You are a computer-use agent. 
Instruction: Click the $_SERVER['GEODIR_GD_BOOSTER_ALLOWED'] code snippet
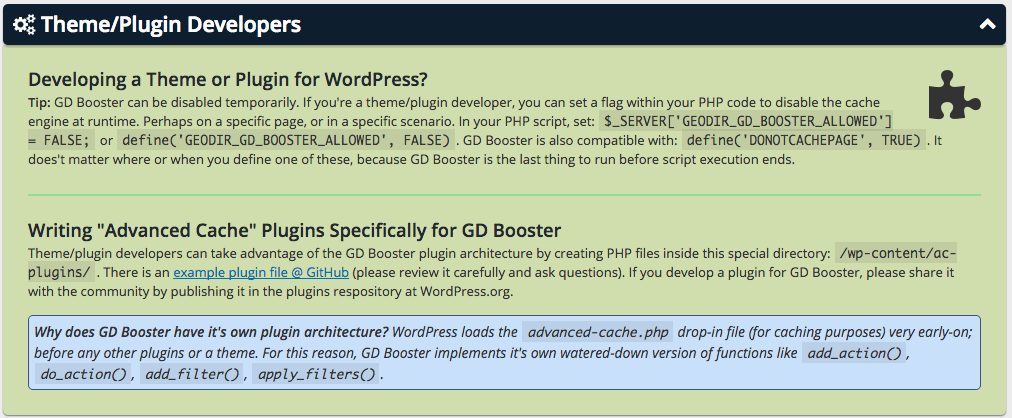(747, 121)
